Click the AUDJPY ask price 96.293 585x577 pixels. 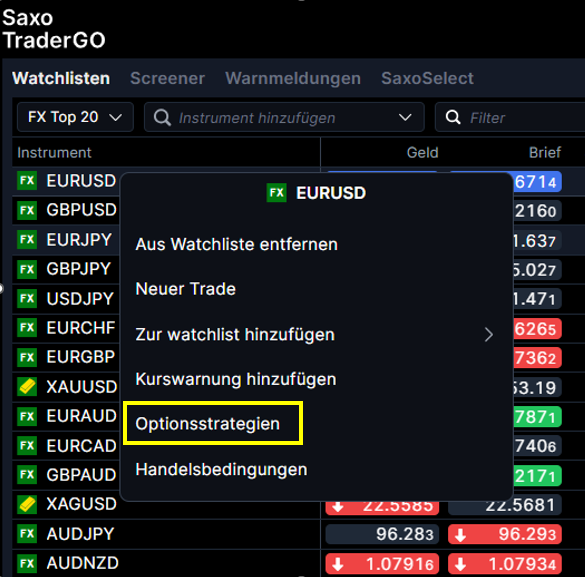505,534
